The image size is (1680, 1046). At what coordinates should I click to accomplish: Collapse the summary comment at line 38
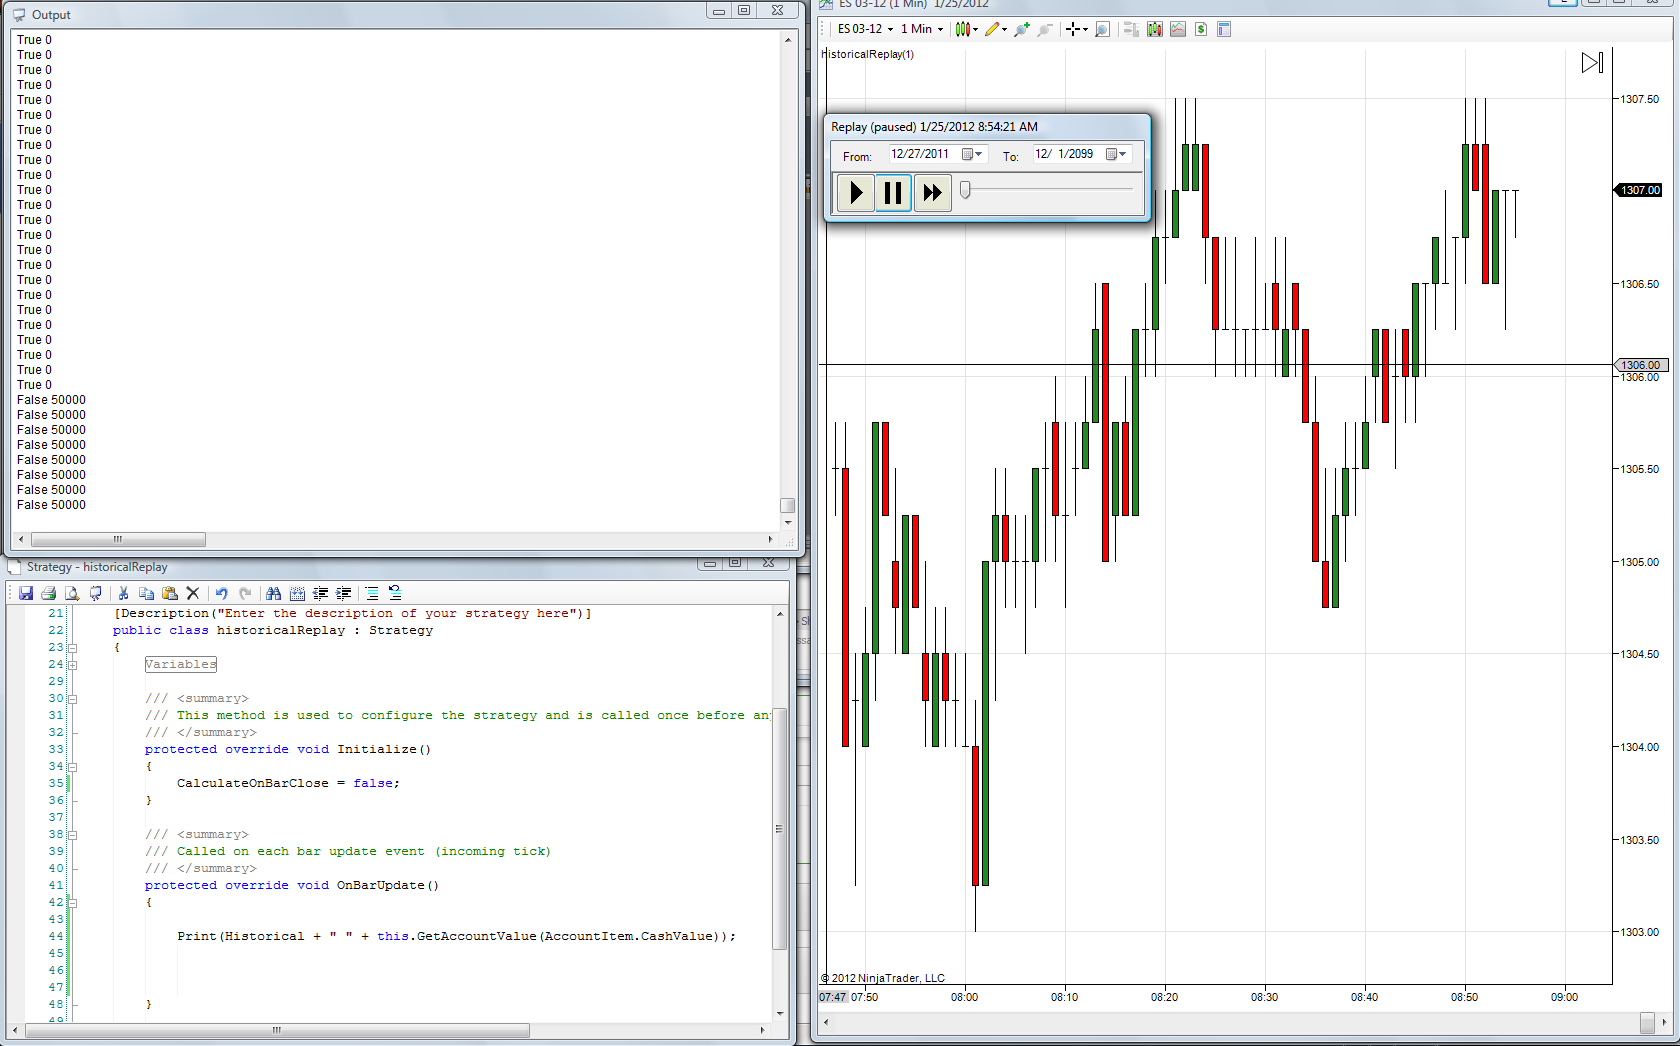(x=72, y=835)
